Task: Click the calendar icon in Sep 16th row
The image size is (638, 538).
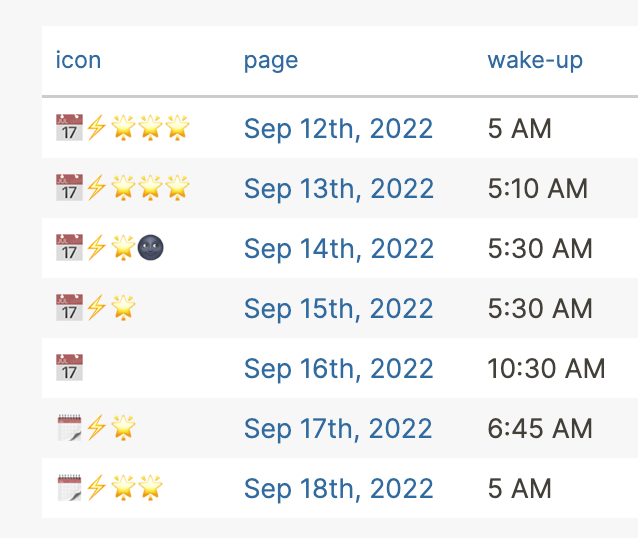Action: 69,368
